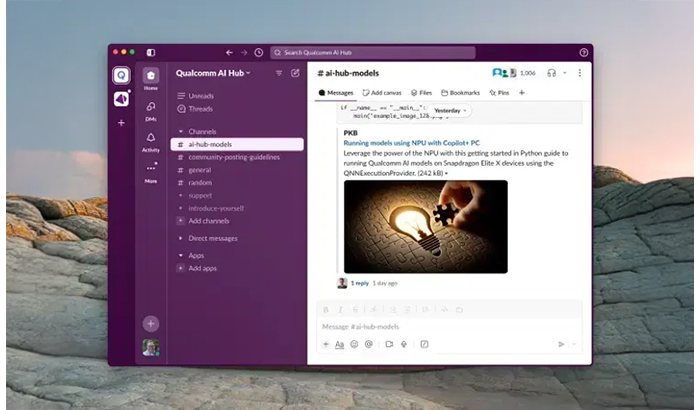Open your profile avatar at bottom left

[x=151, y=347]
